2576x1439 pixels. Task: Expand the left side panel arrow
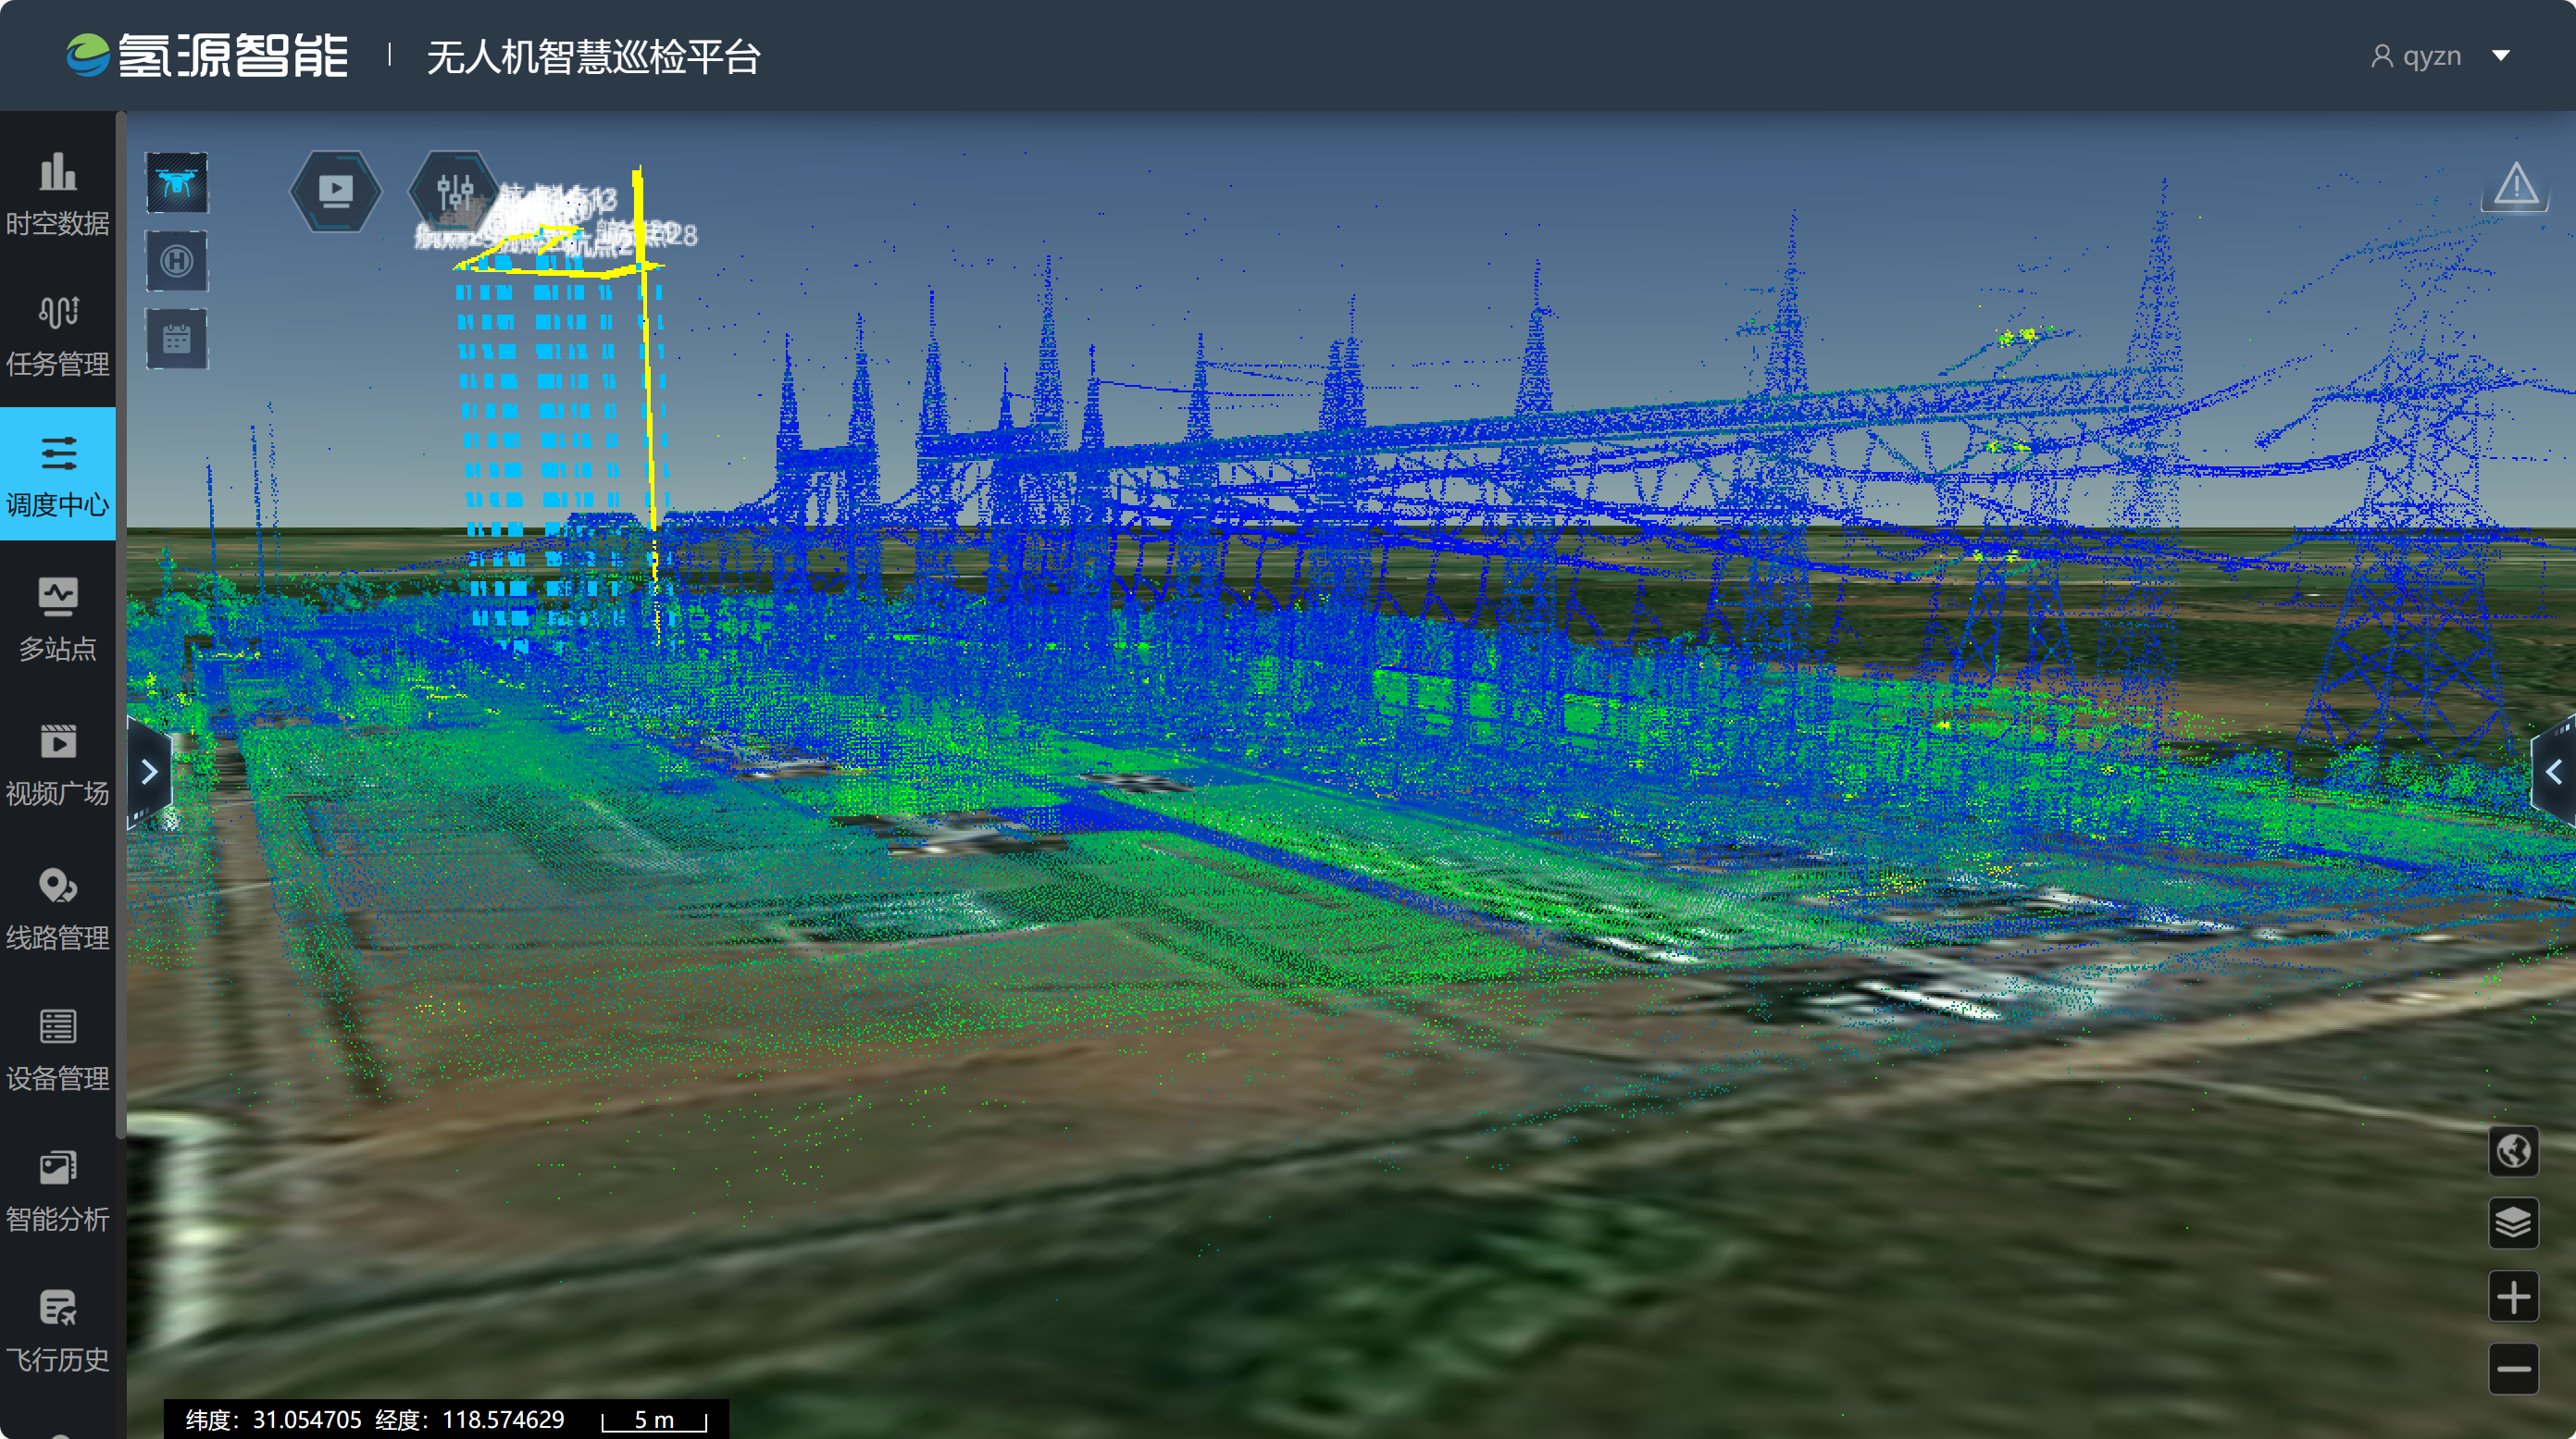tap(149, 772)
